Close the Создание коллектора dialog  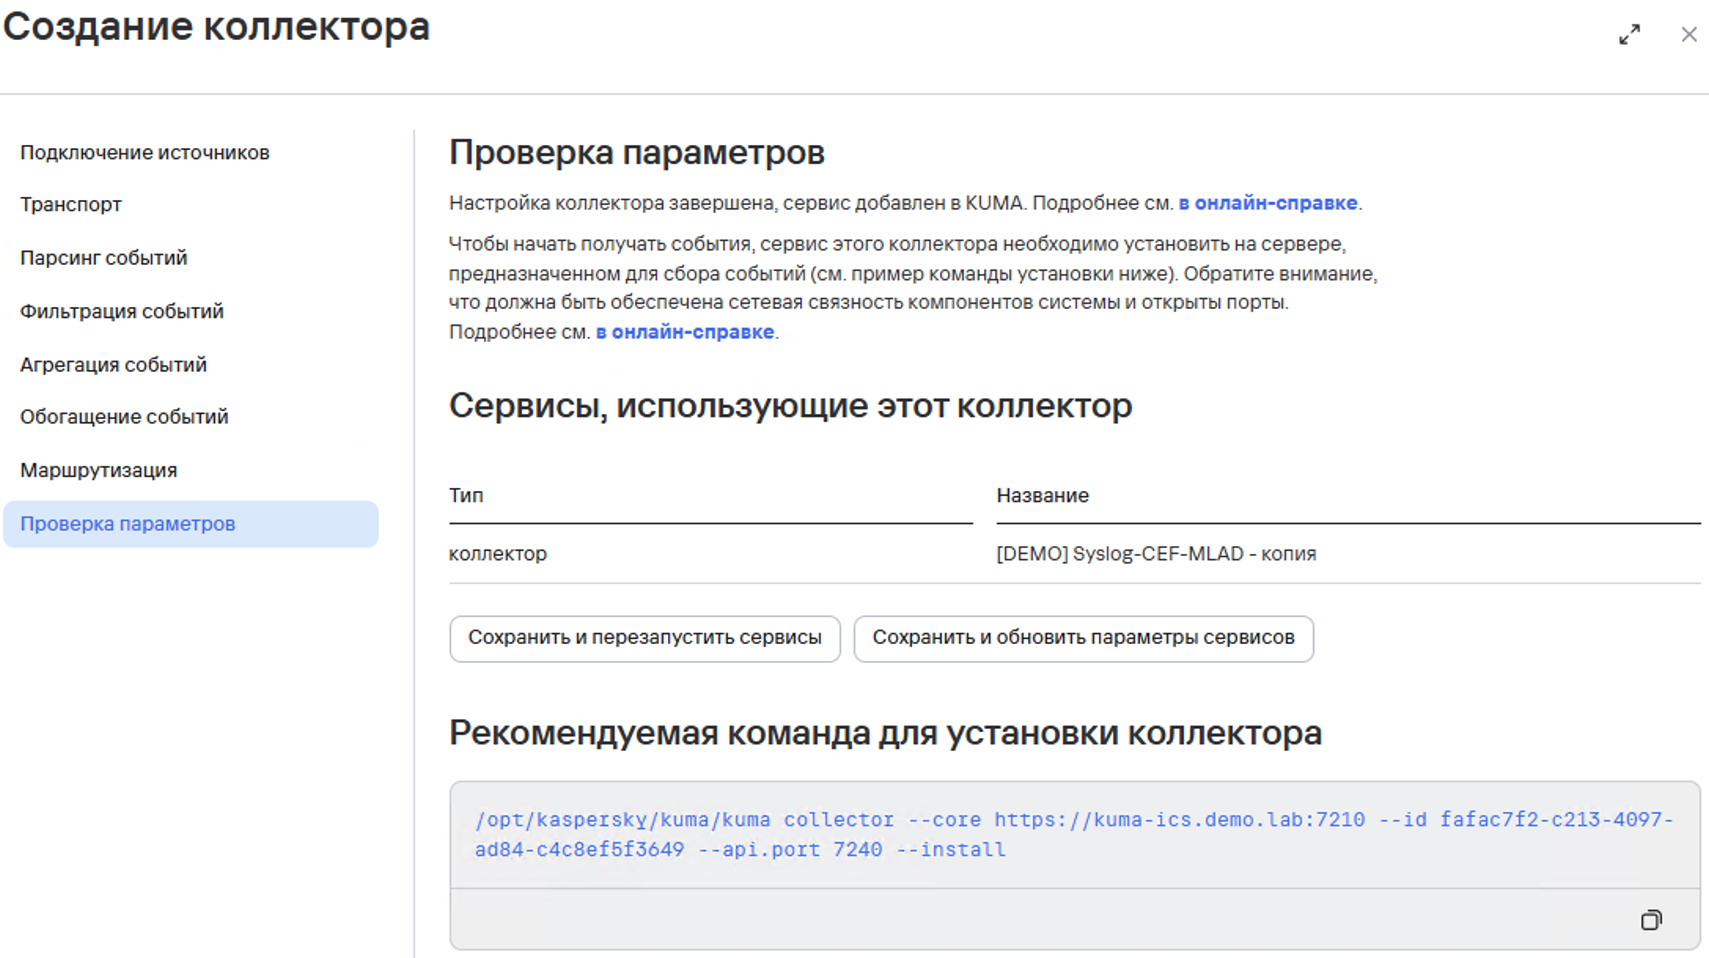coord(1688,35)
